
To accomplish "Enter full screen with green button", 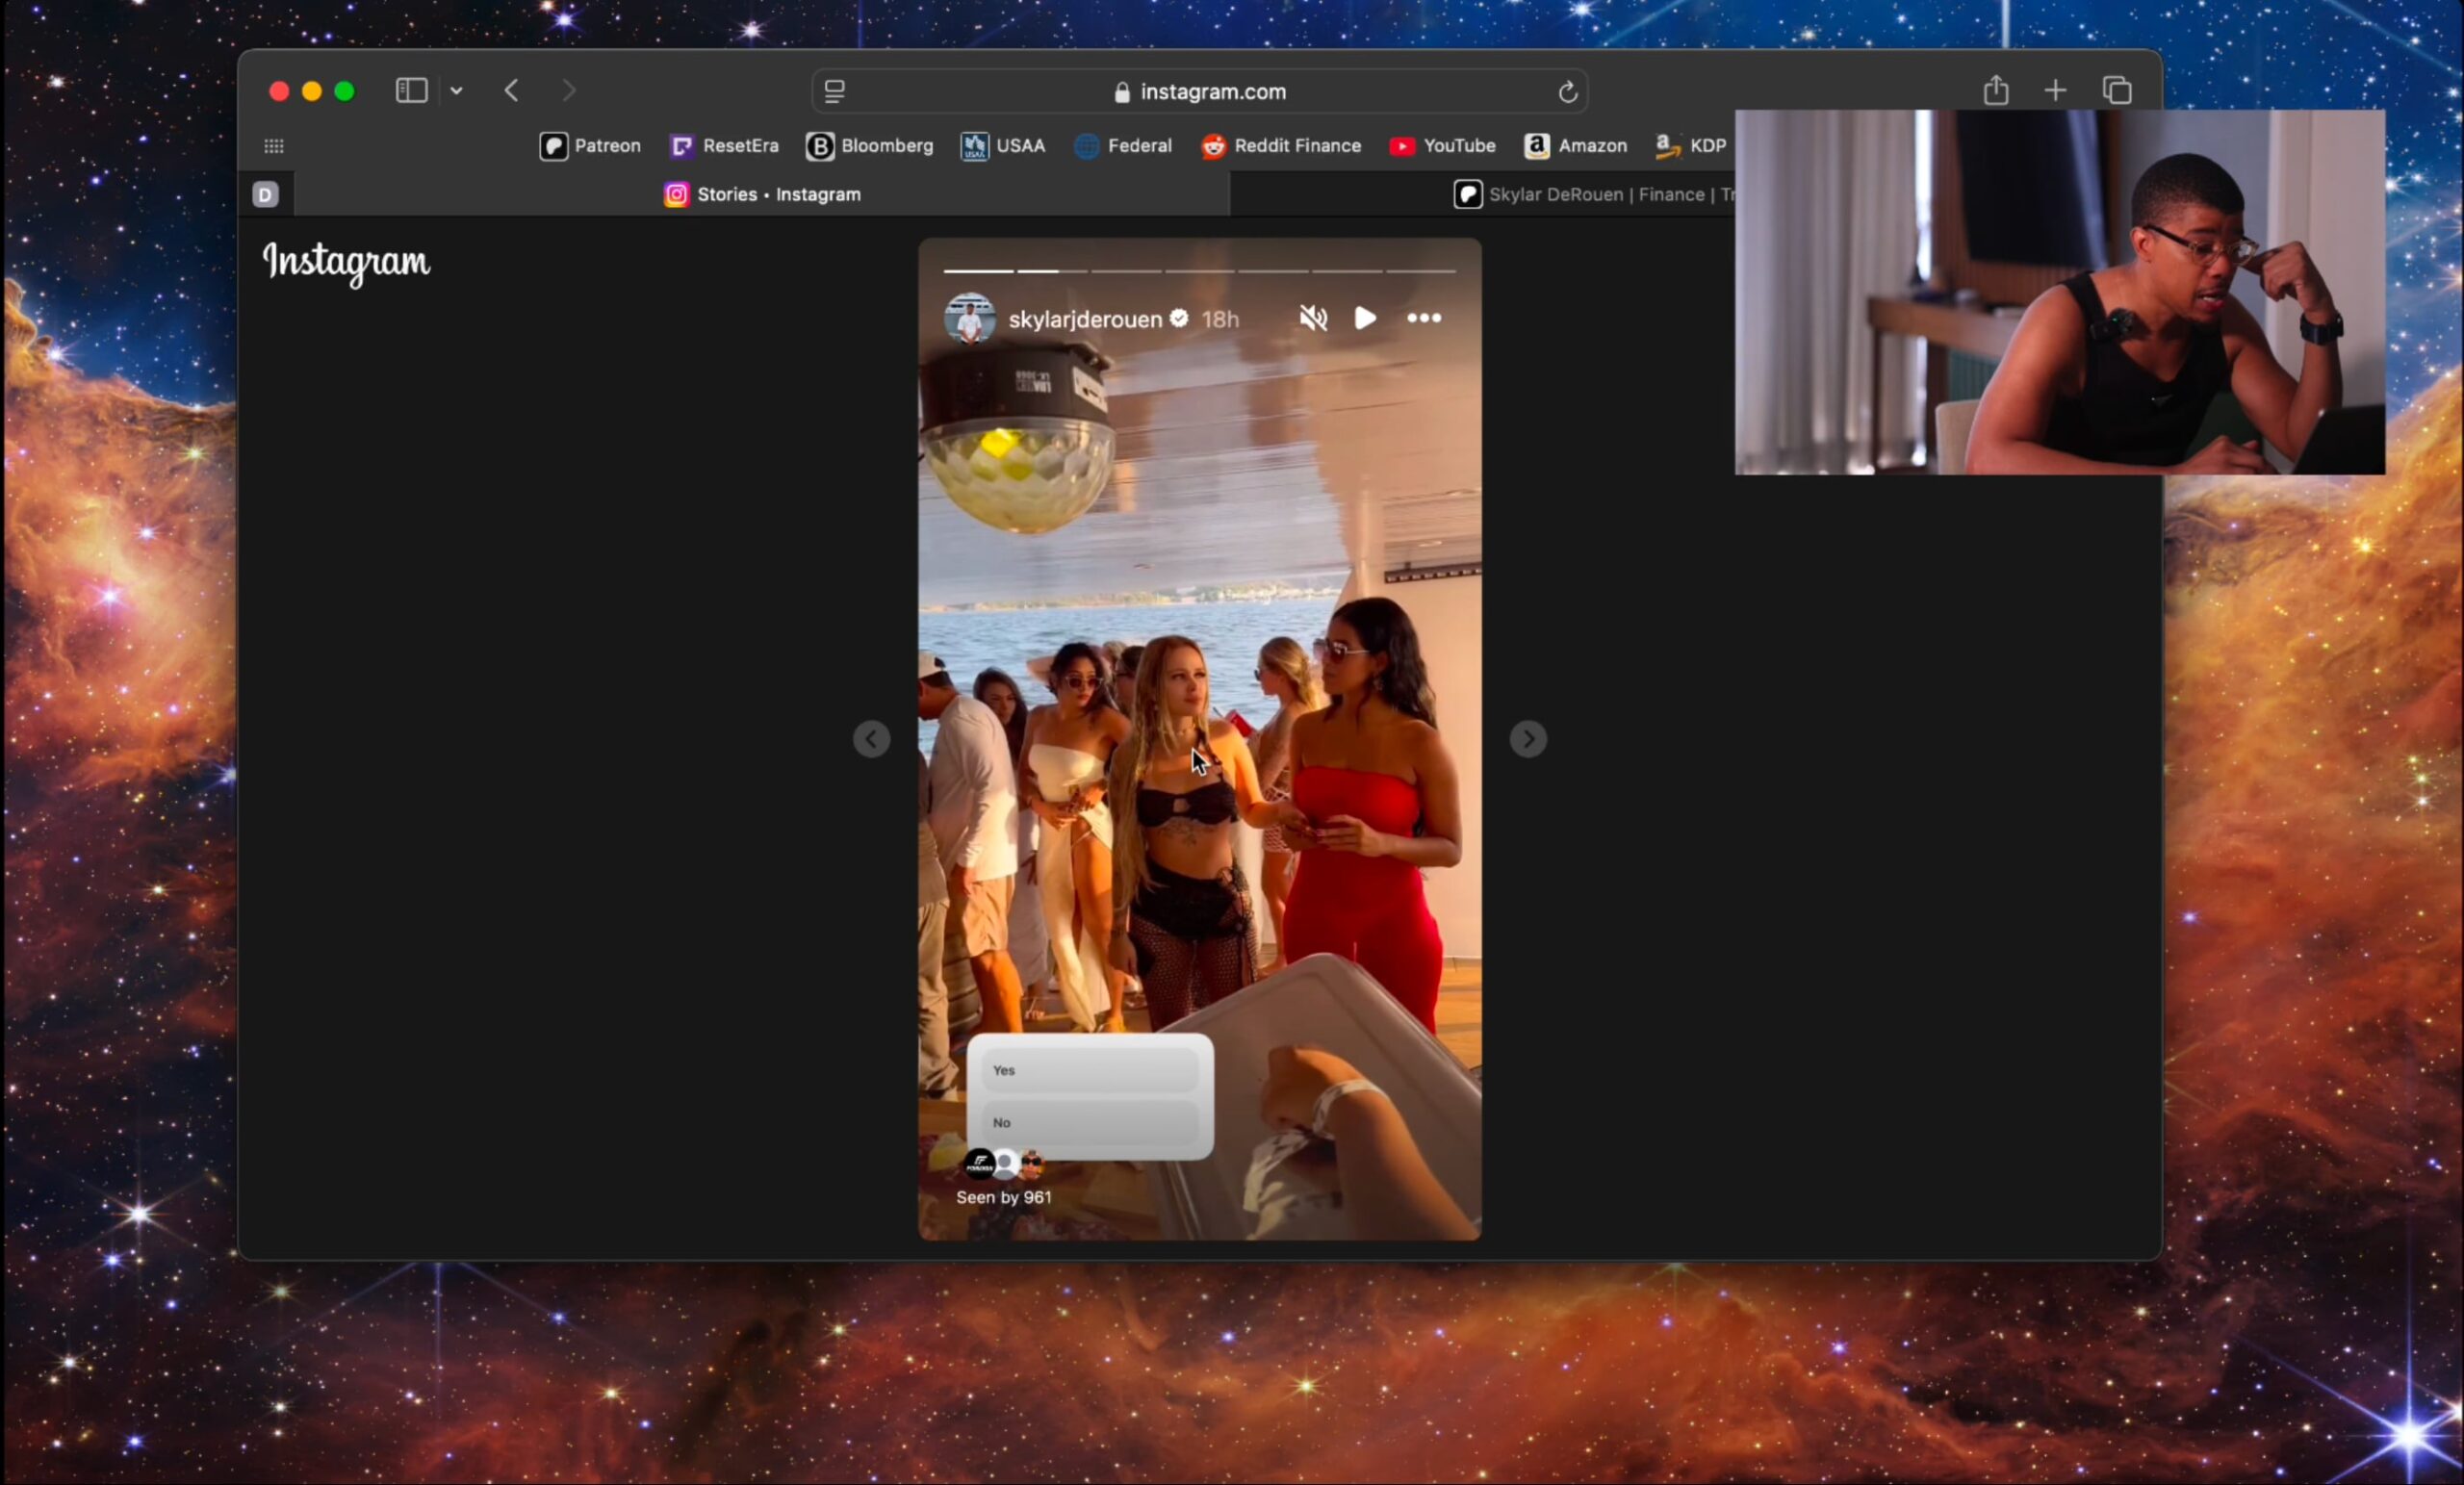I will tap(344, 92).
